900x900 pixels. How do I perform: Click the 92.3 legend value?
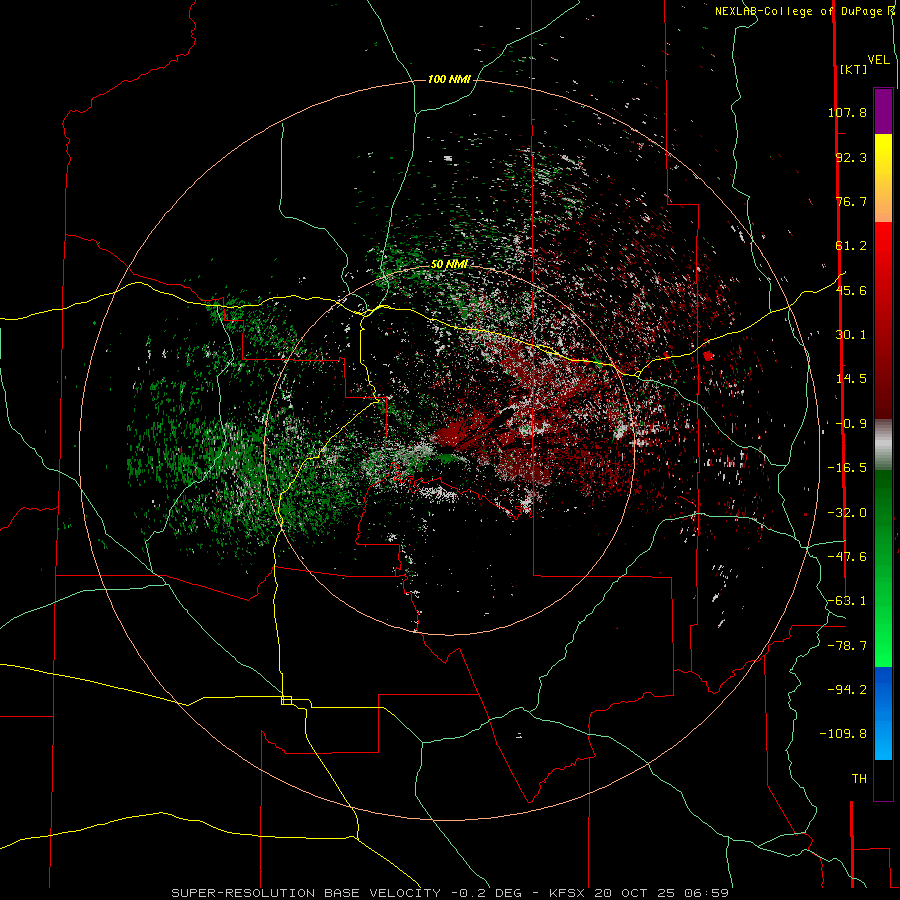(851, 157)
